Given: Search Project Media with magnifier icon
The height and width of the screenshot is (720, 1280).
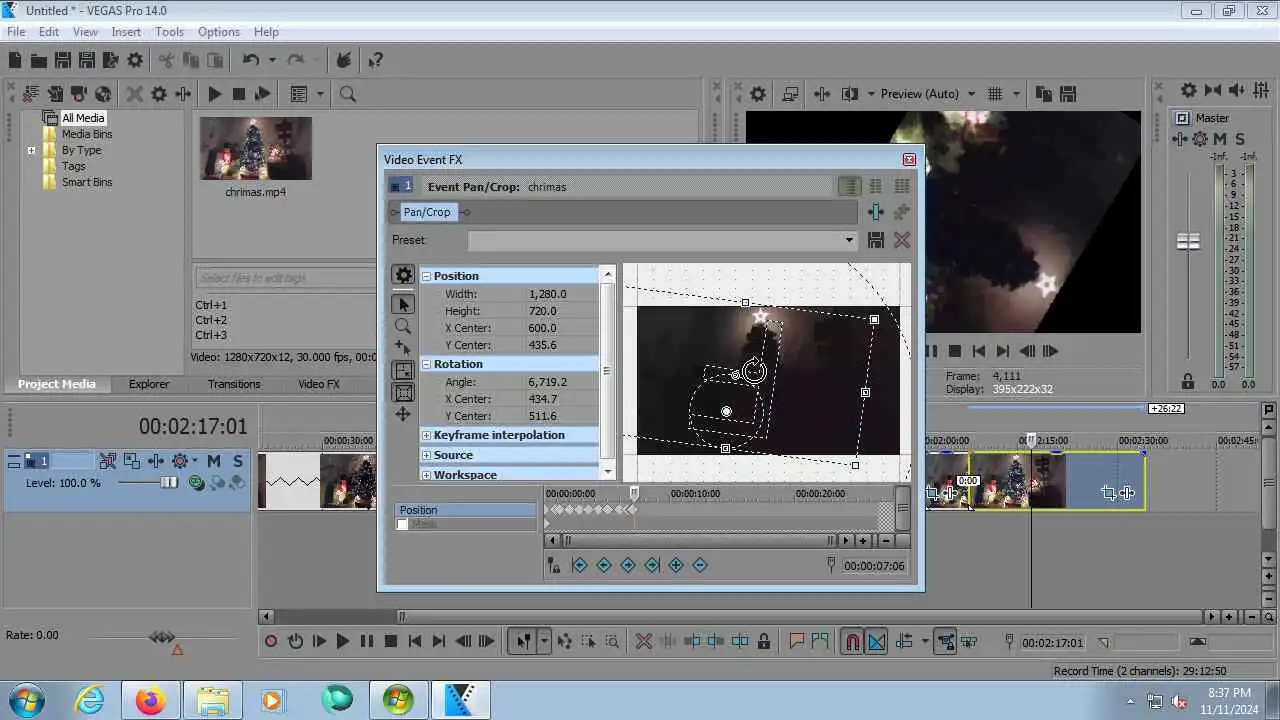Looking at the screenshot, I should coord(348,94).
